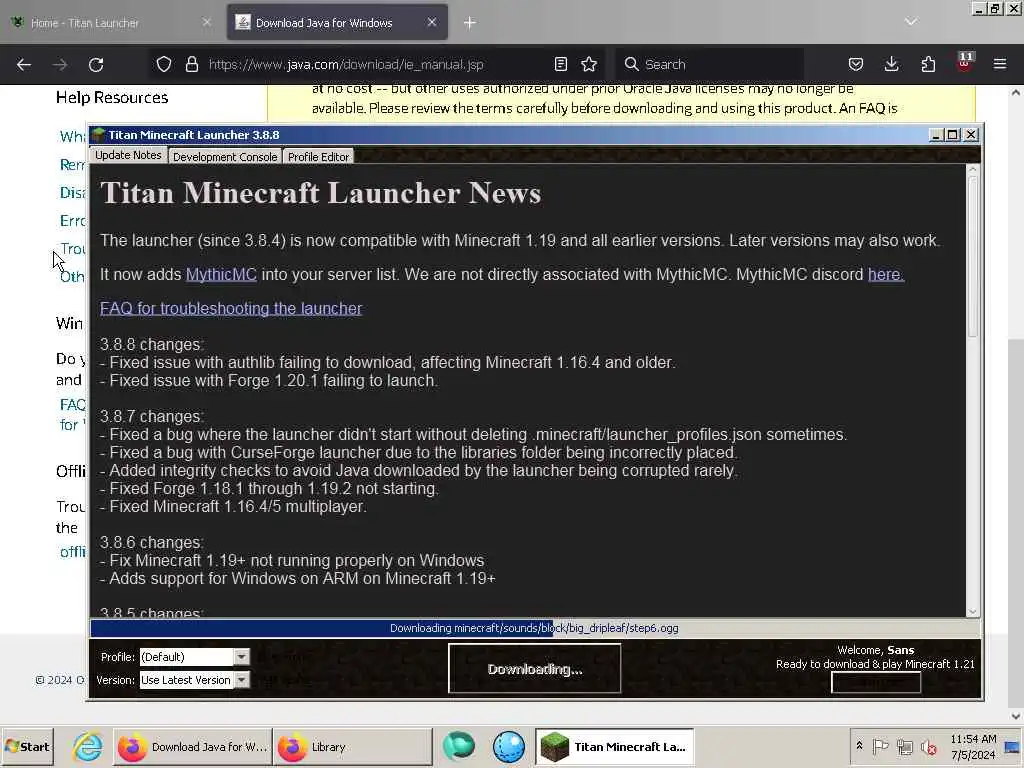The height and width of the screenshot is (768, 1024).
Task: Open the Update Notes tab in launcher
Action: pyautogui.click(x=128, y=155)
